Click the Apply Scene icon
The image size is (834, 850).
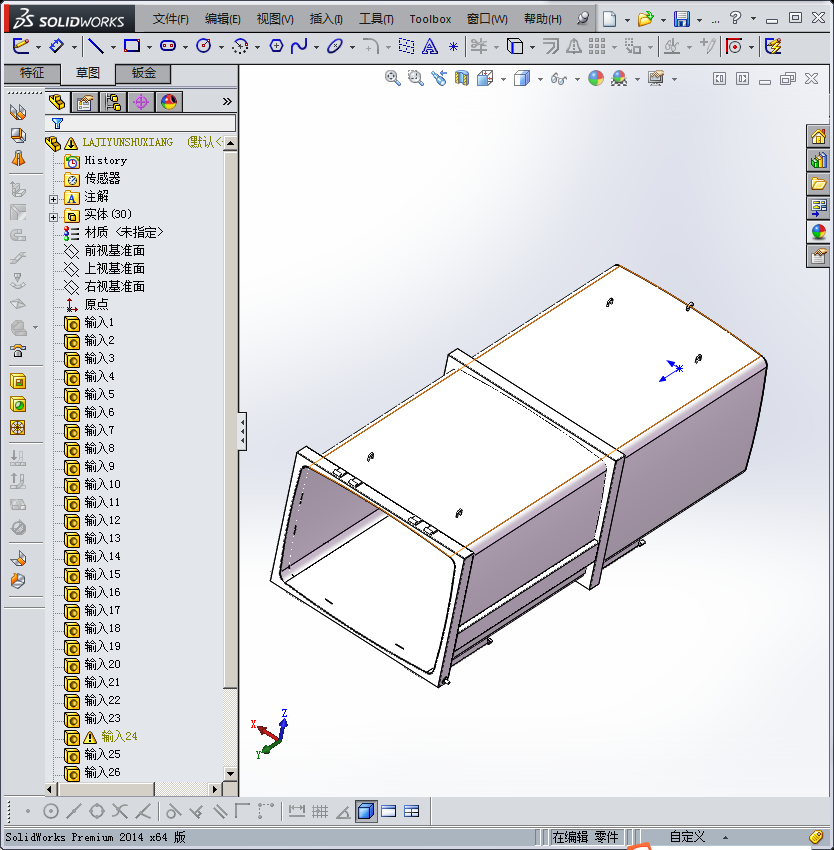[619, 79]
